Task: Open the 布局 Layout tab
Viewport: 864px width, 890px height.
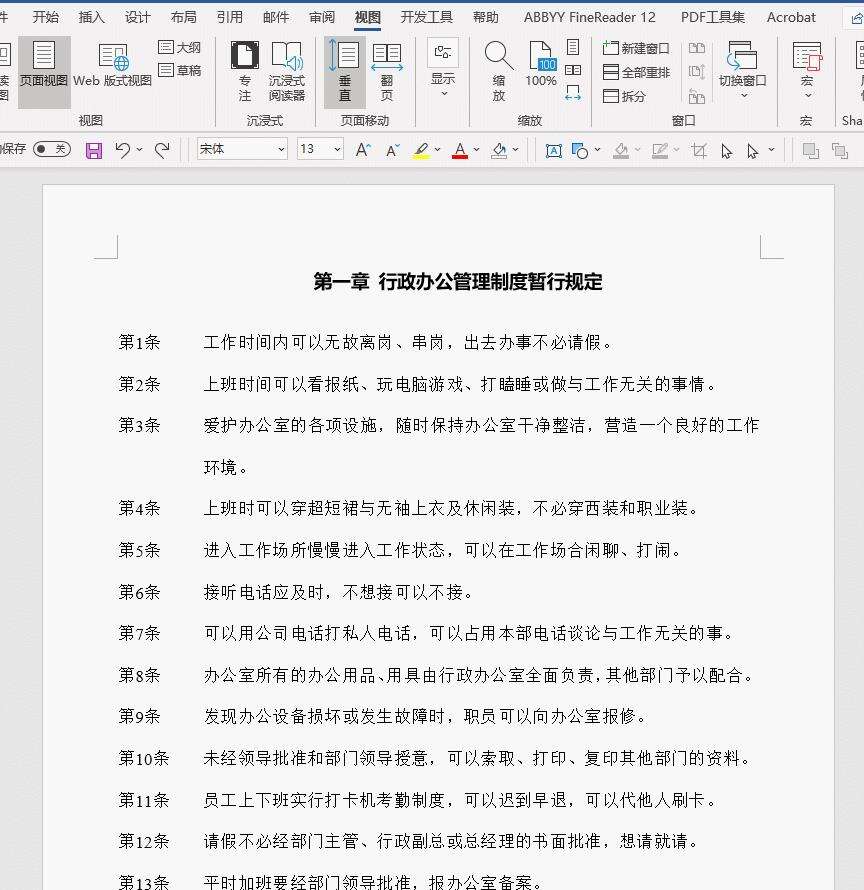Action: click(183, 17)
